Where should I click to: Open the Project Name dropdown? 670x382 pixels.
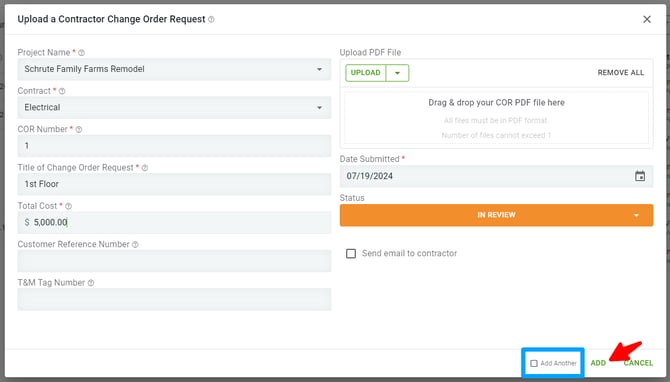(174, 69)
